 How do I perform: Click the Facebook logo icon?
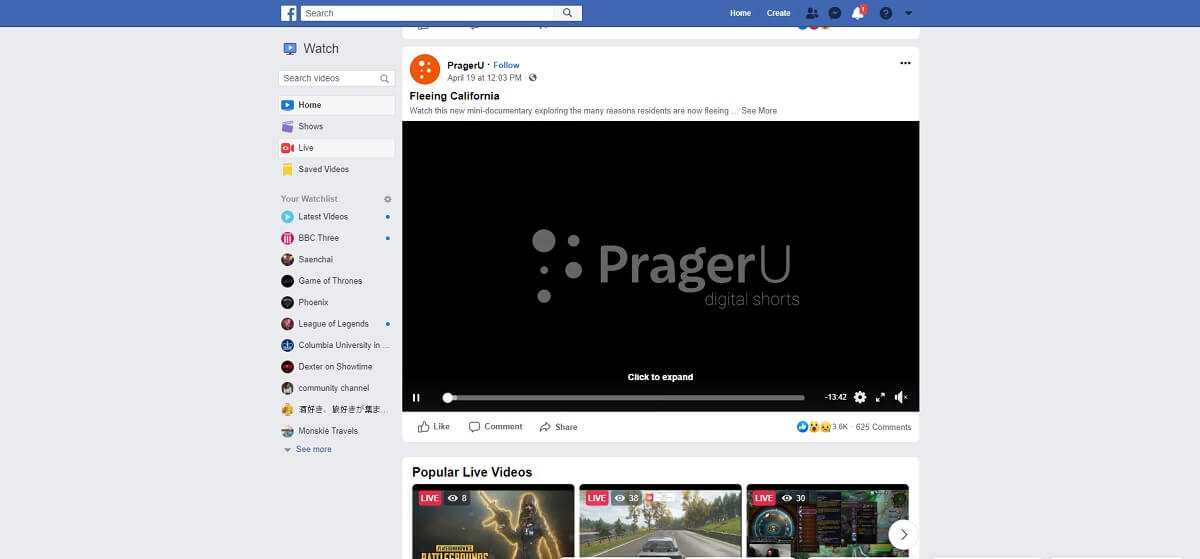(289, 13)
